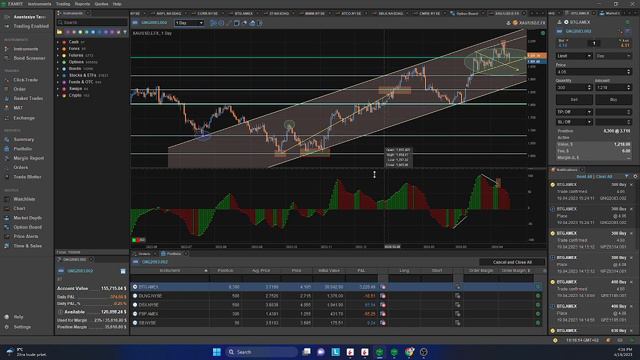Expand the Cash instruments group
The height and width of the screenshot is (360, 640).
58,42
